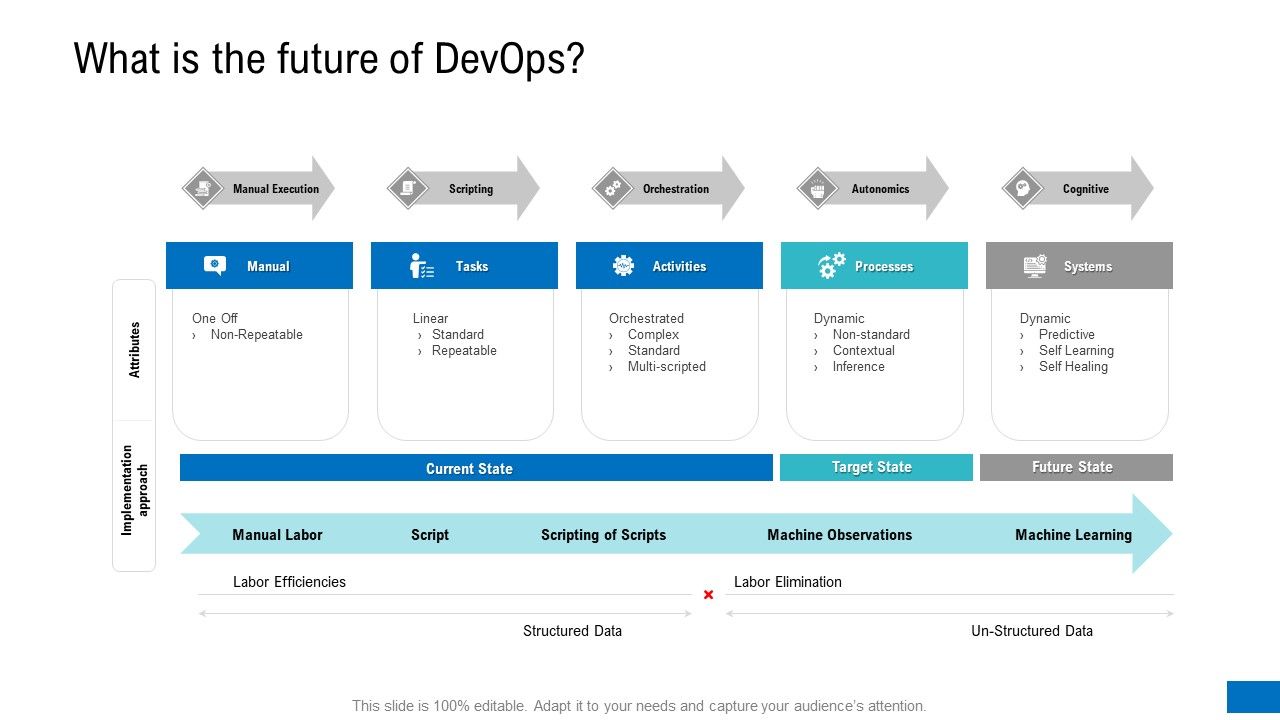This screenshot has height=720, width=1280.
Task: Click the Scripting of Scripts text
Action: [603, 535]
